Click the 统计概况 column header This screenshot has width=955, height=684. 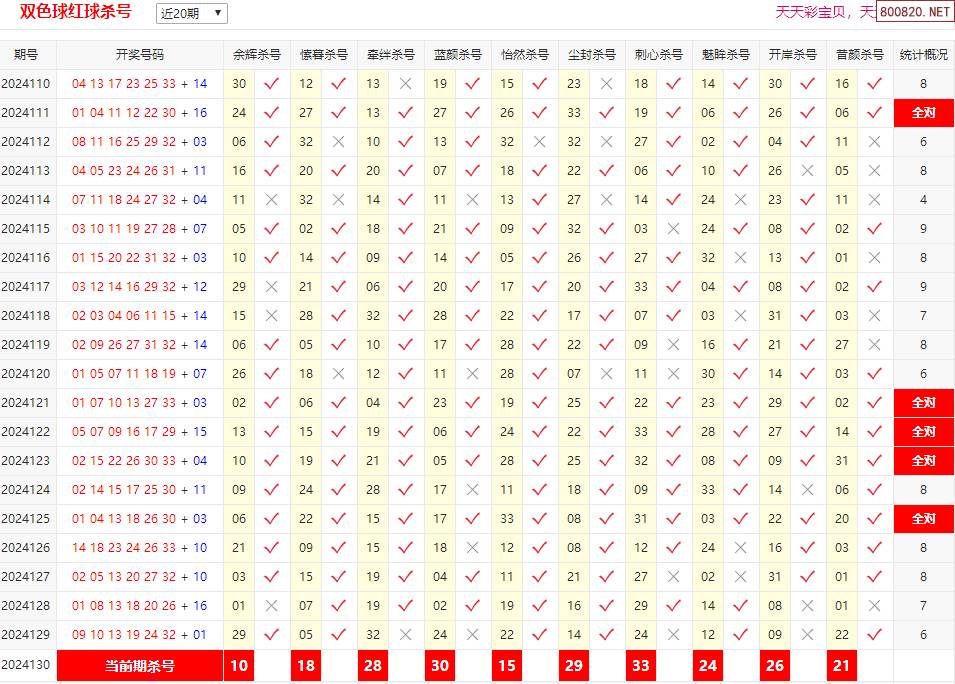pyautogui.click(x=923, y=55)
